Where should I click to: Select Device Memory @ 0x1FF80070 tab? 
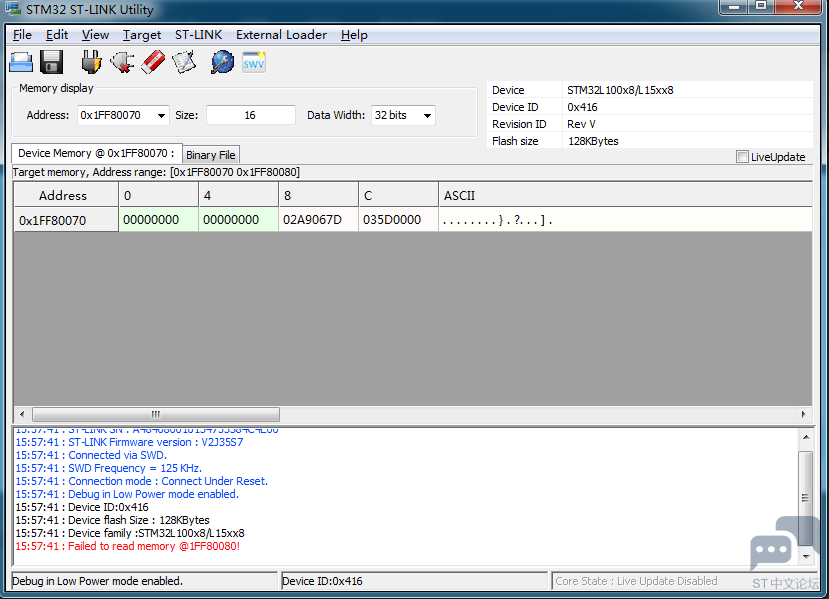pyautogui.click(x=97, y=153)
